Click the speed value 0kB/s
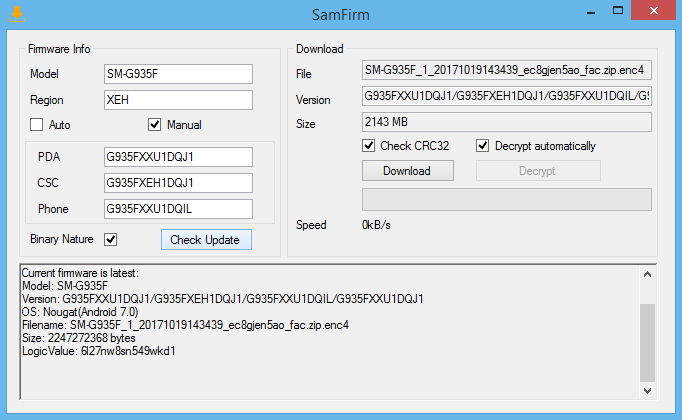 pyautogui.click(x=376, y=225)
